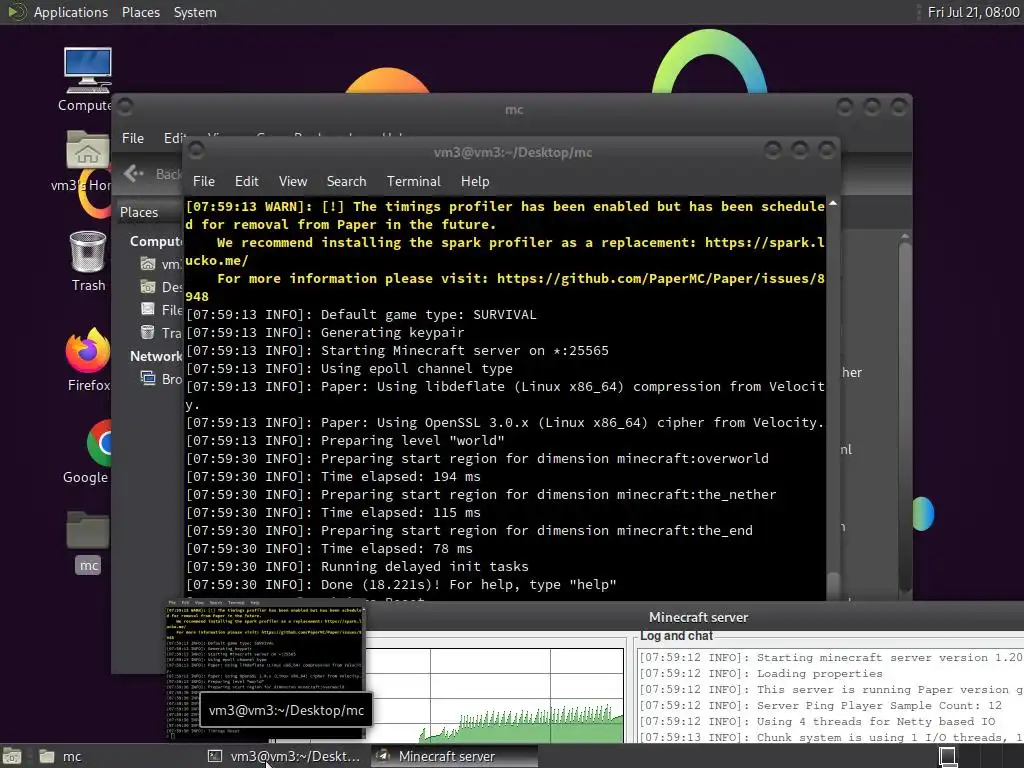Click the show desktop icon in bottom panel
The image size is (1024, 768).
12,756
